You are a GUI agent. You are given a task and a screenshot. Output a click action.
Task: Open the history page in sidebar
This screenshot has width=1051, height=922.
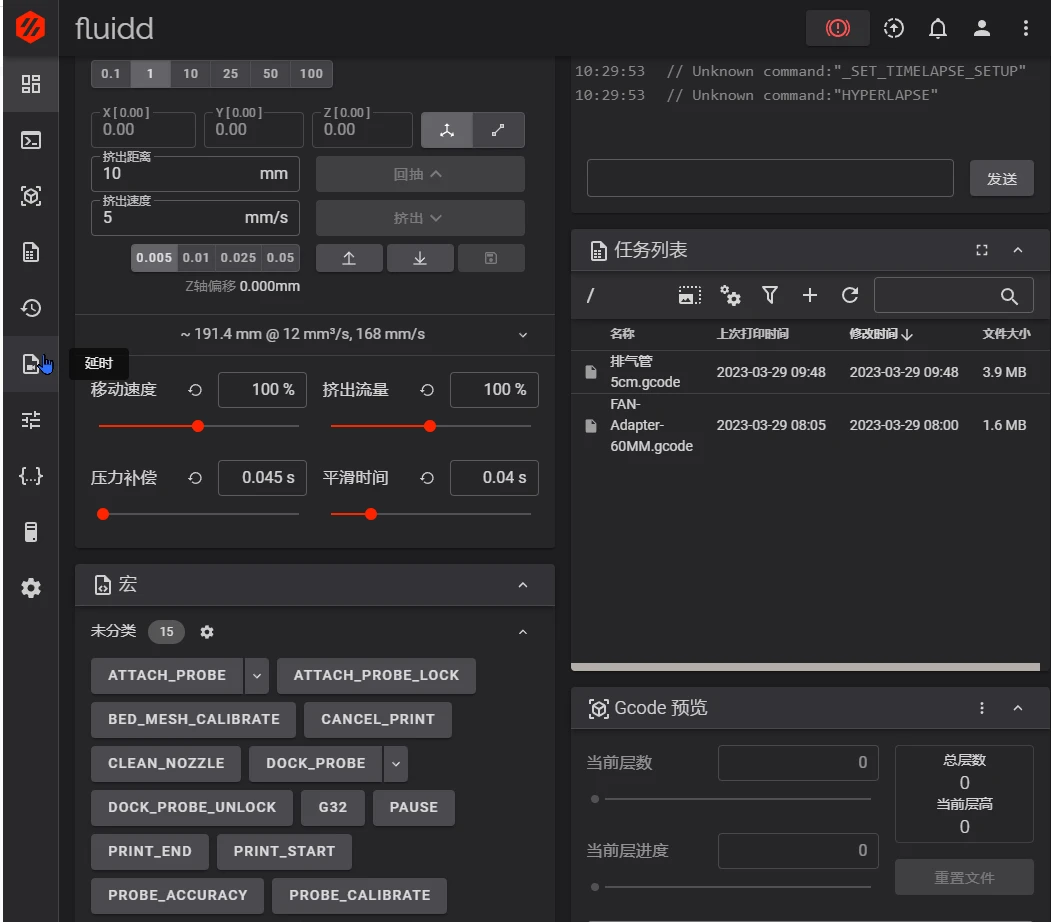point(31,308)
